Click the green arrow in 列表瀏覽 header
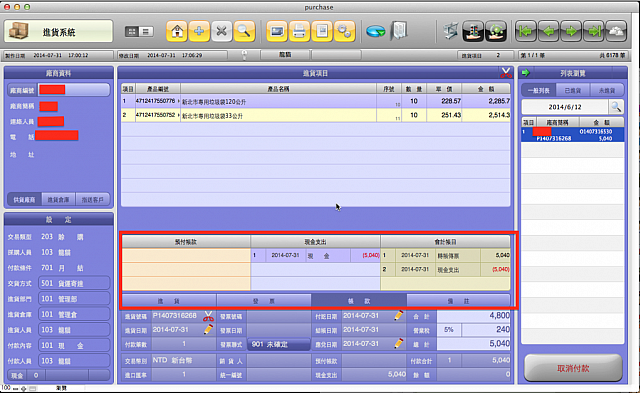 pyautogui.click(x=526, y=73)
